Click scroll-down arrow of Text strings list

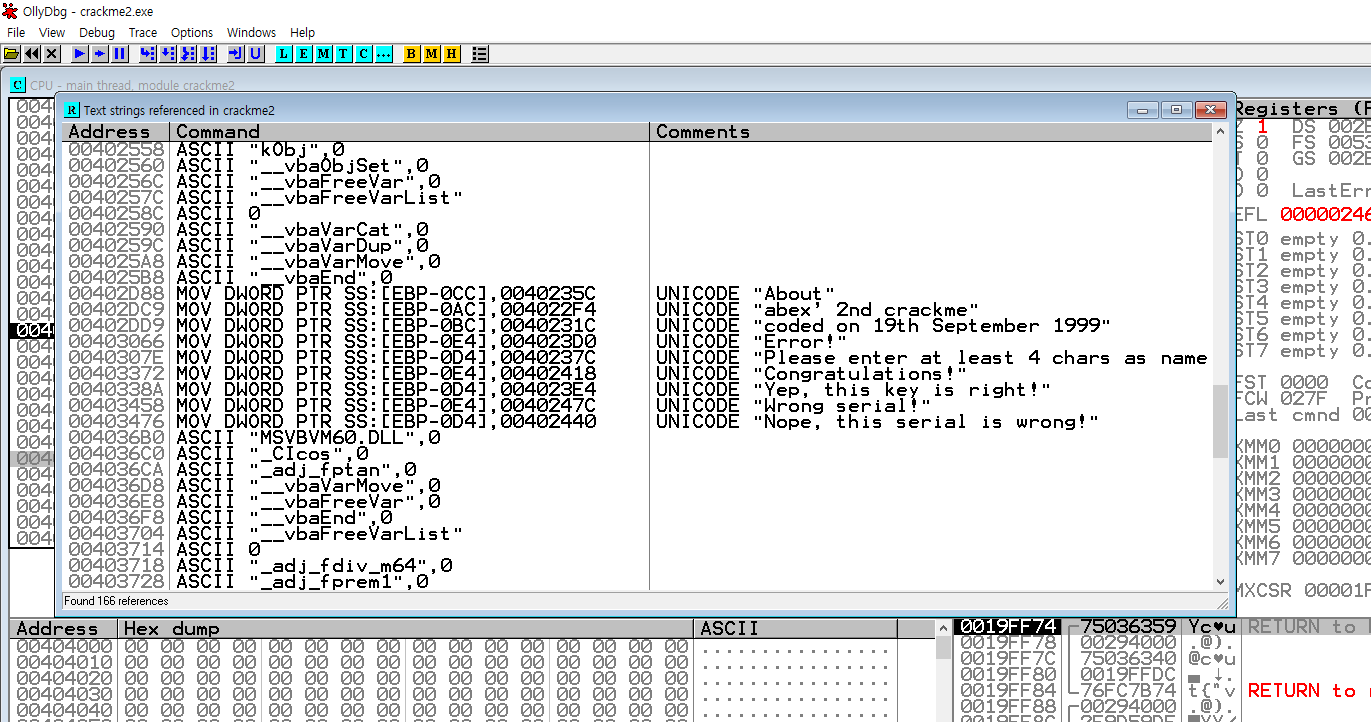pos(1220,582)
